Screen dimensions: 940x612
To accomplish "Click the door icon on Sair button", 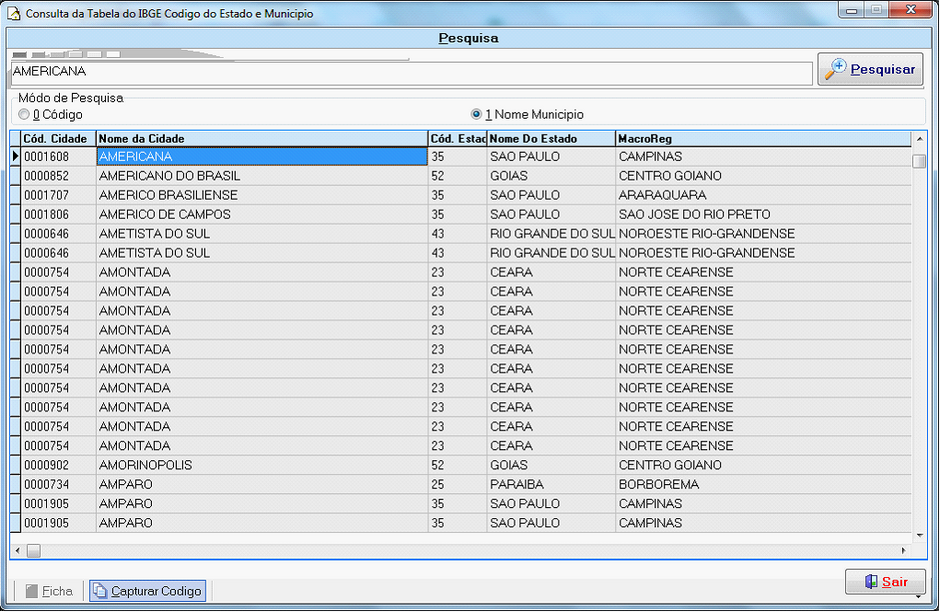I will click(870, 581).
